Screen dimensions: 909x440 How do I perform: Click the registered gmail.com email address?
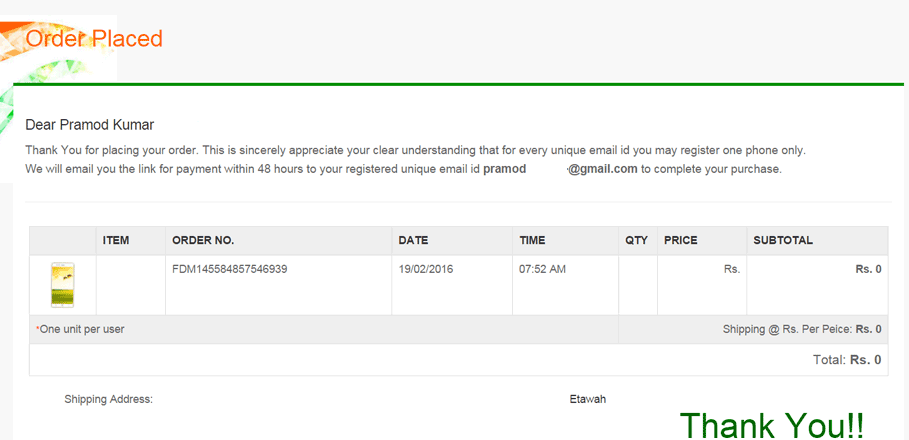click(561, 169)
